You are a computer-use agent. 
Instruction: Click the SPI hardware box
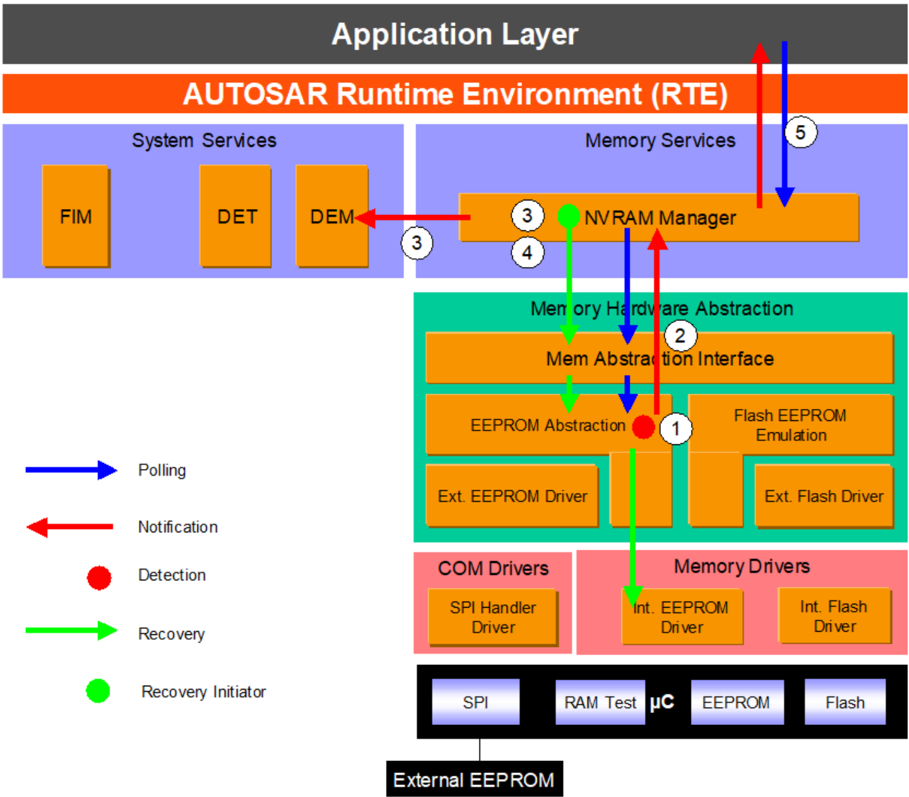475,702
